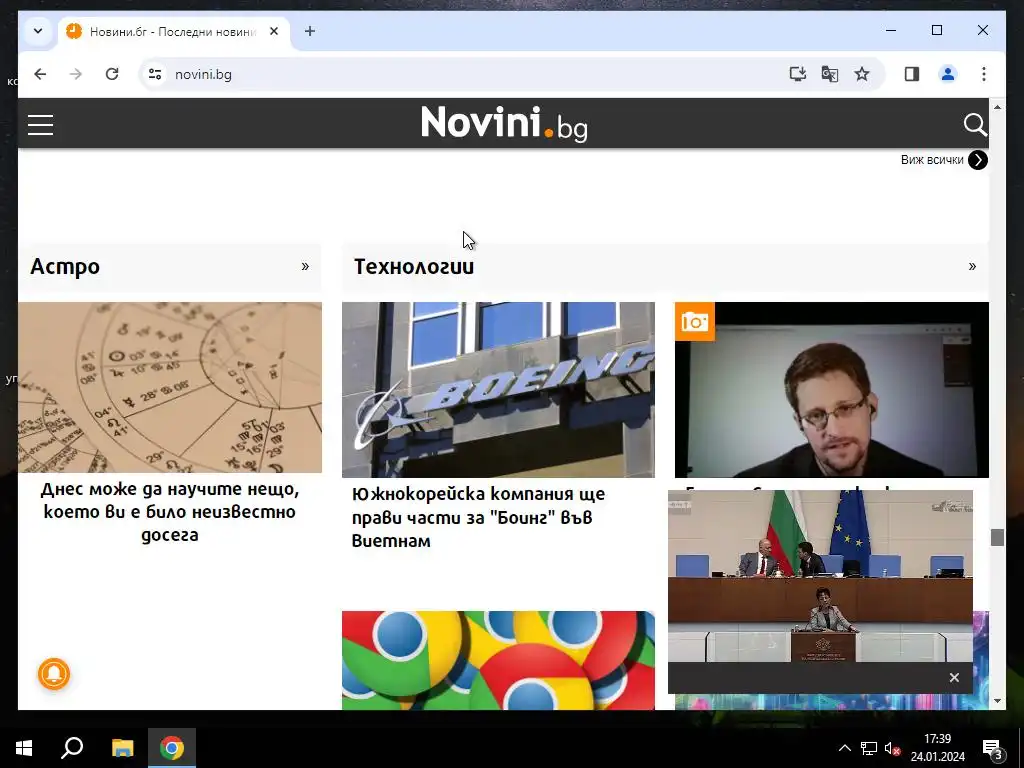Read 'Южнокорейска компания ще прави части' headline
Image resolution: width=1024 pixels, height=768 pixels.
click(x=479, y=517)
